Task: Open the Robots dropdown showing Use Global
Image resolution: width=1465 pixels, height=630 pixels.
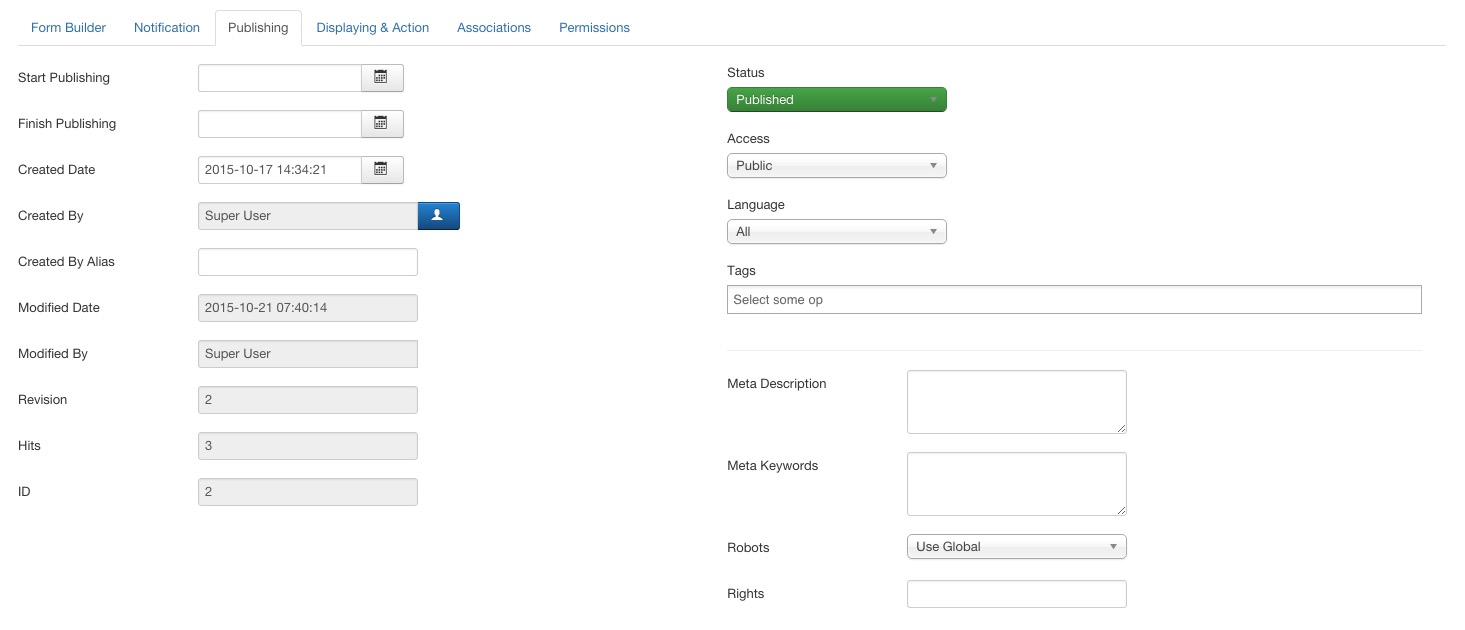Action: point(1016,547)
